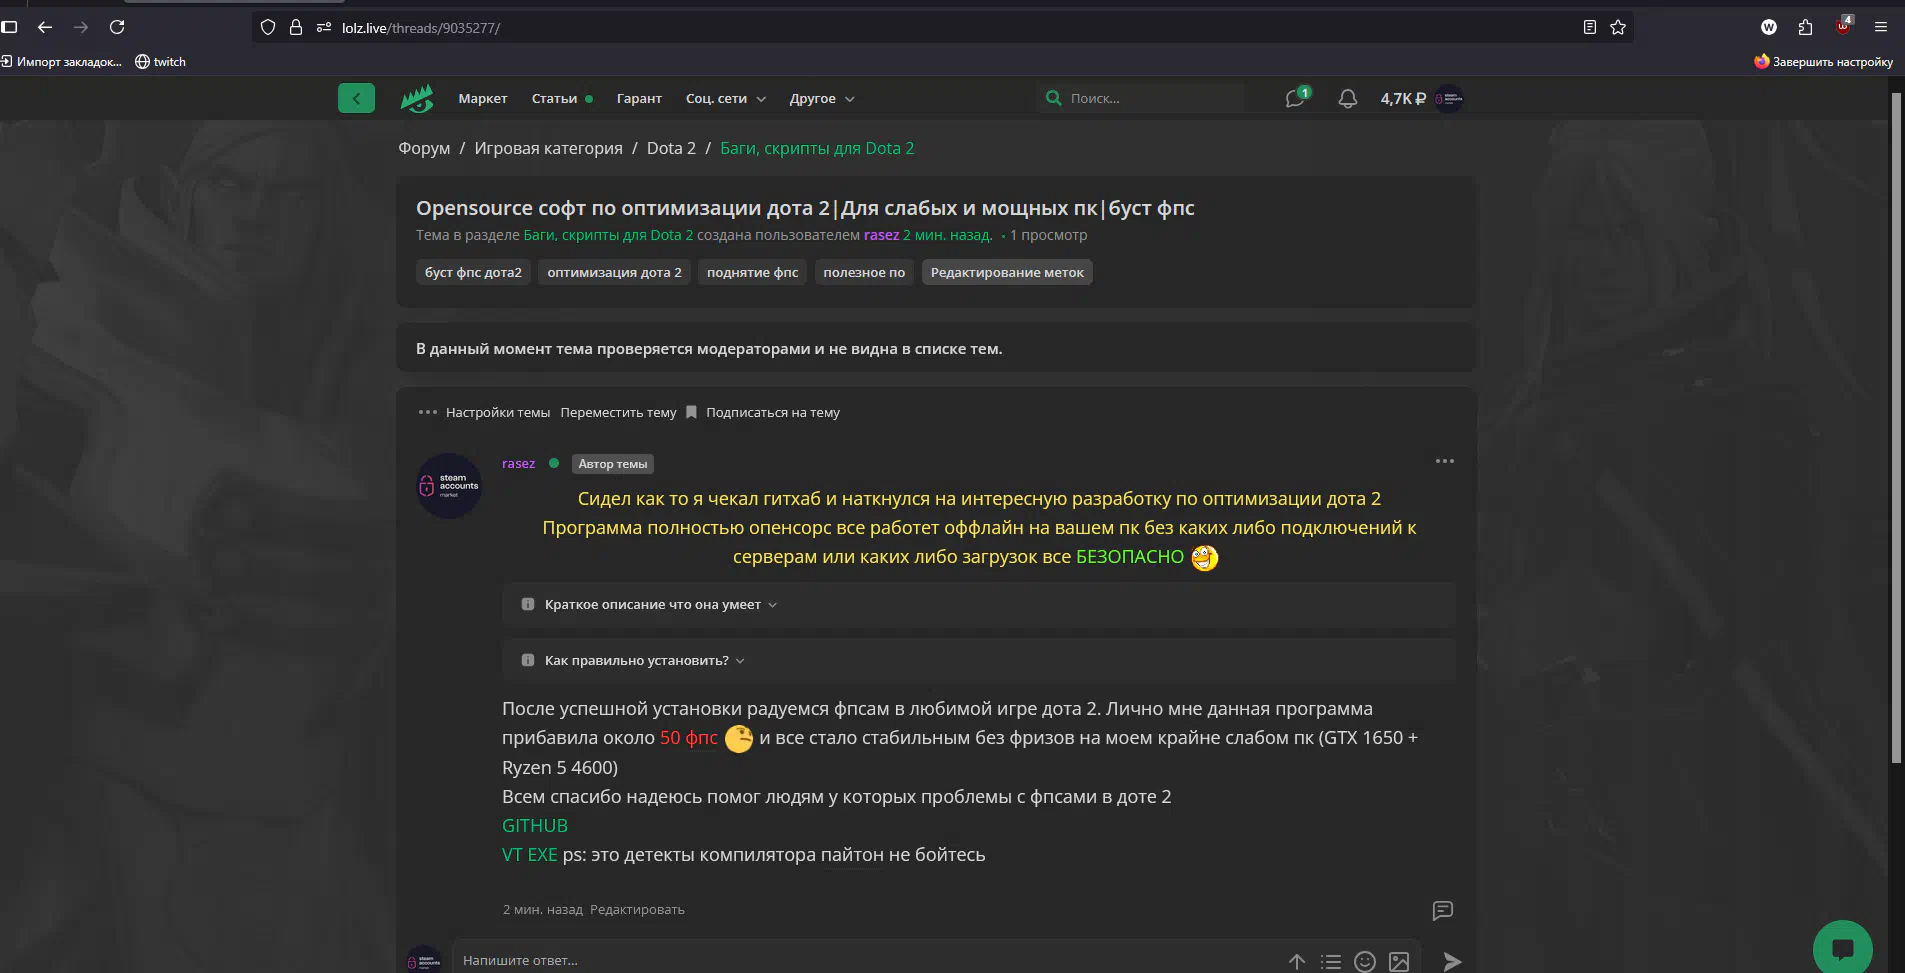Click rasez username in post

pyautogui.click(x=518, y=463)
